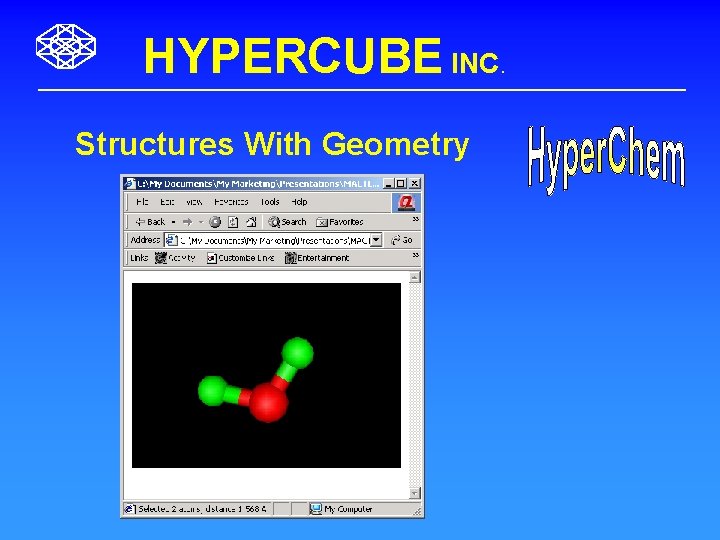Open the Entertainment links folder
The height and width of the screenshot is (540, 720).
coord(317,258)
